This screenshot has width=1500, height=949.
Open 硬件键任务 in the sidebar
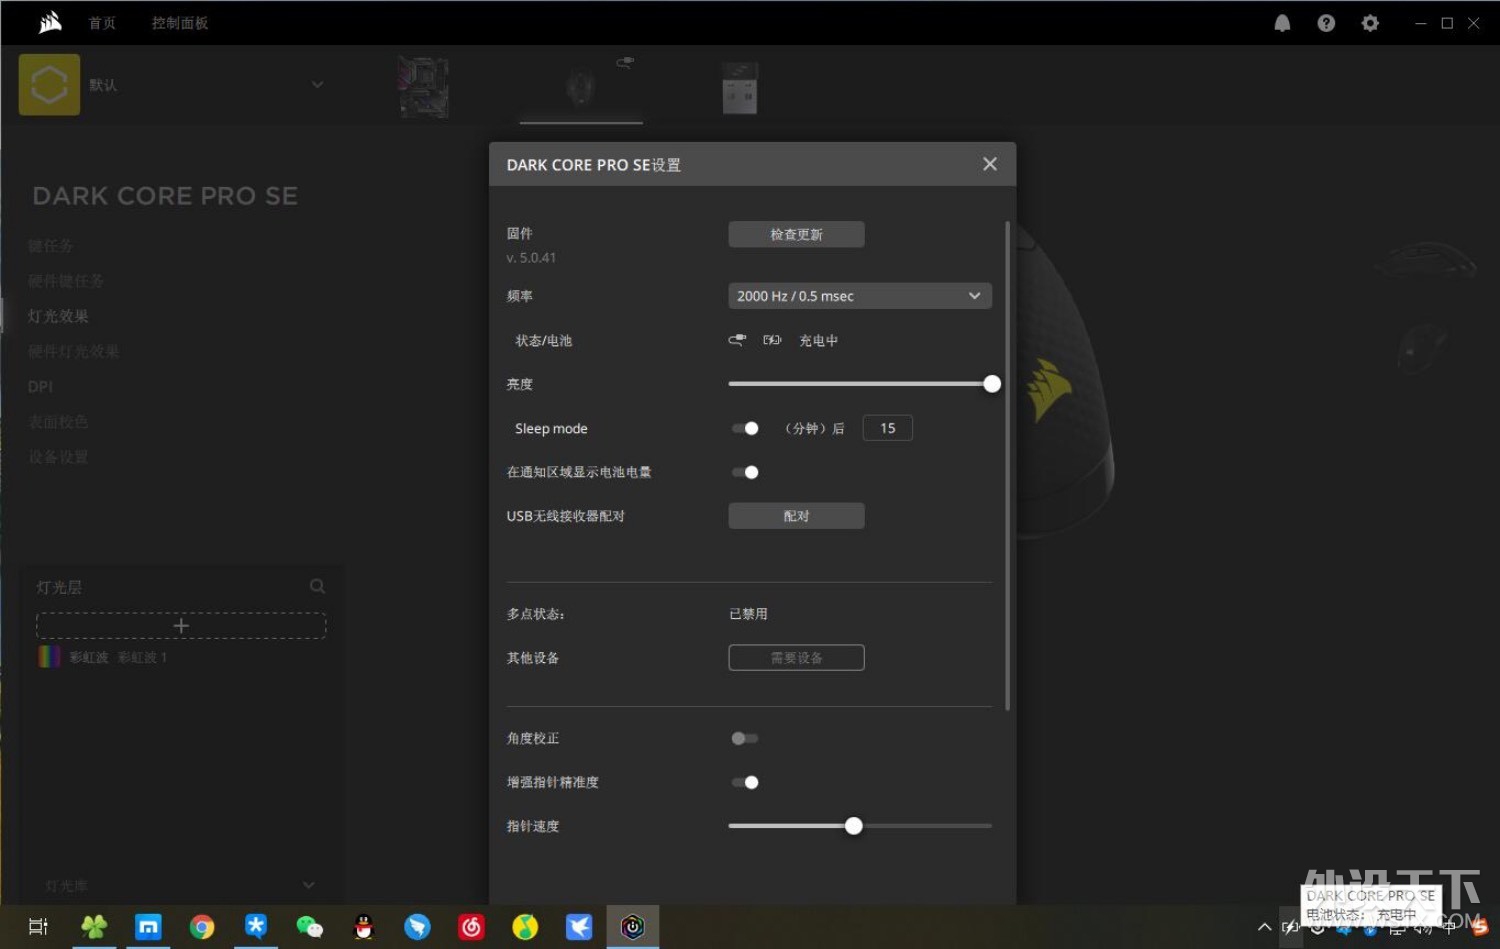tap(65, 281)
